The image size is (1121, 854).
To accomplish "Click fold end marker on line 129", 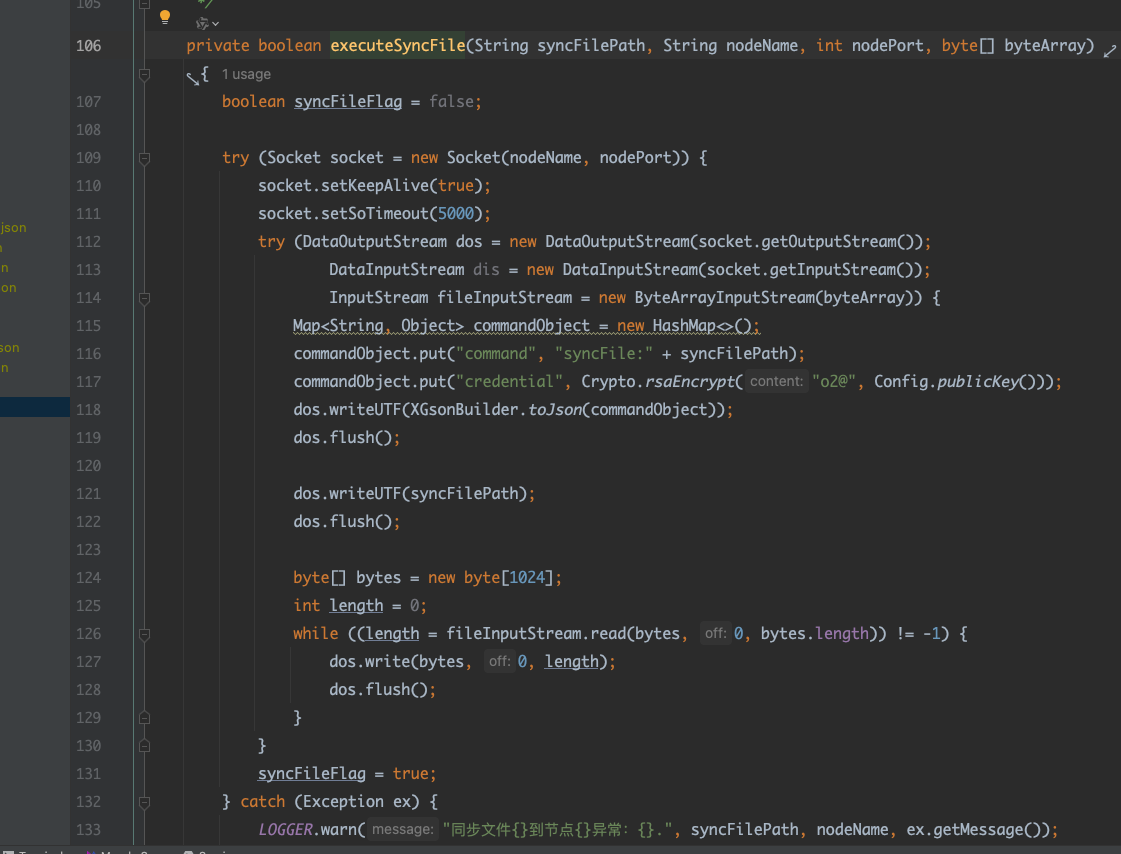I will (x=145, y=718).
